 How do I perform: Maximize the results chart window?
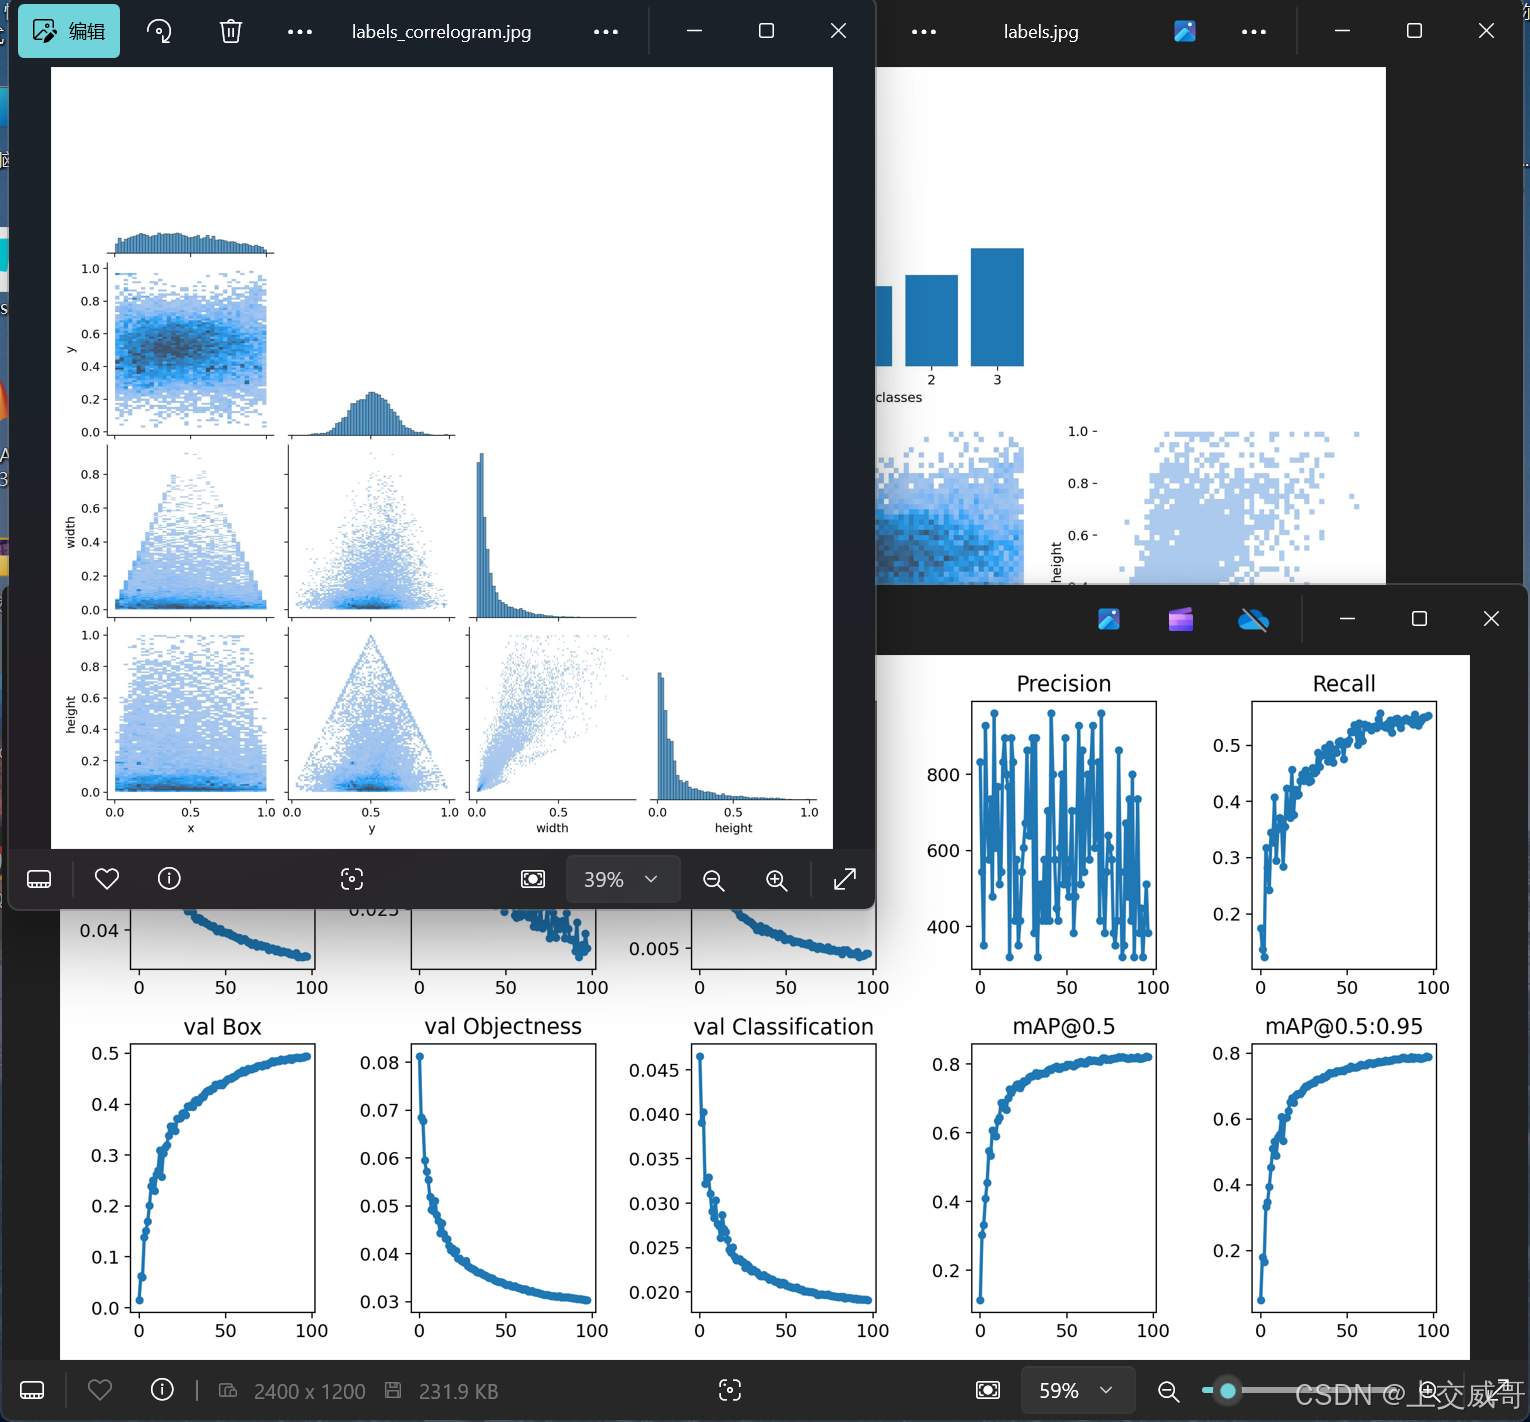pos(1419,619)
